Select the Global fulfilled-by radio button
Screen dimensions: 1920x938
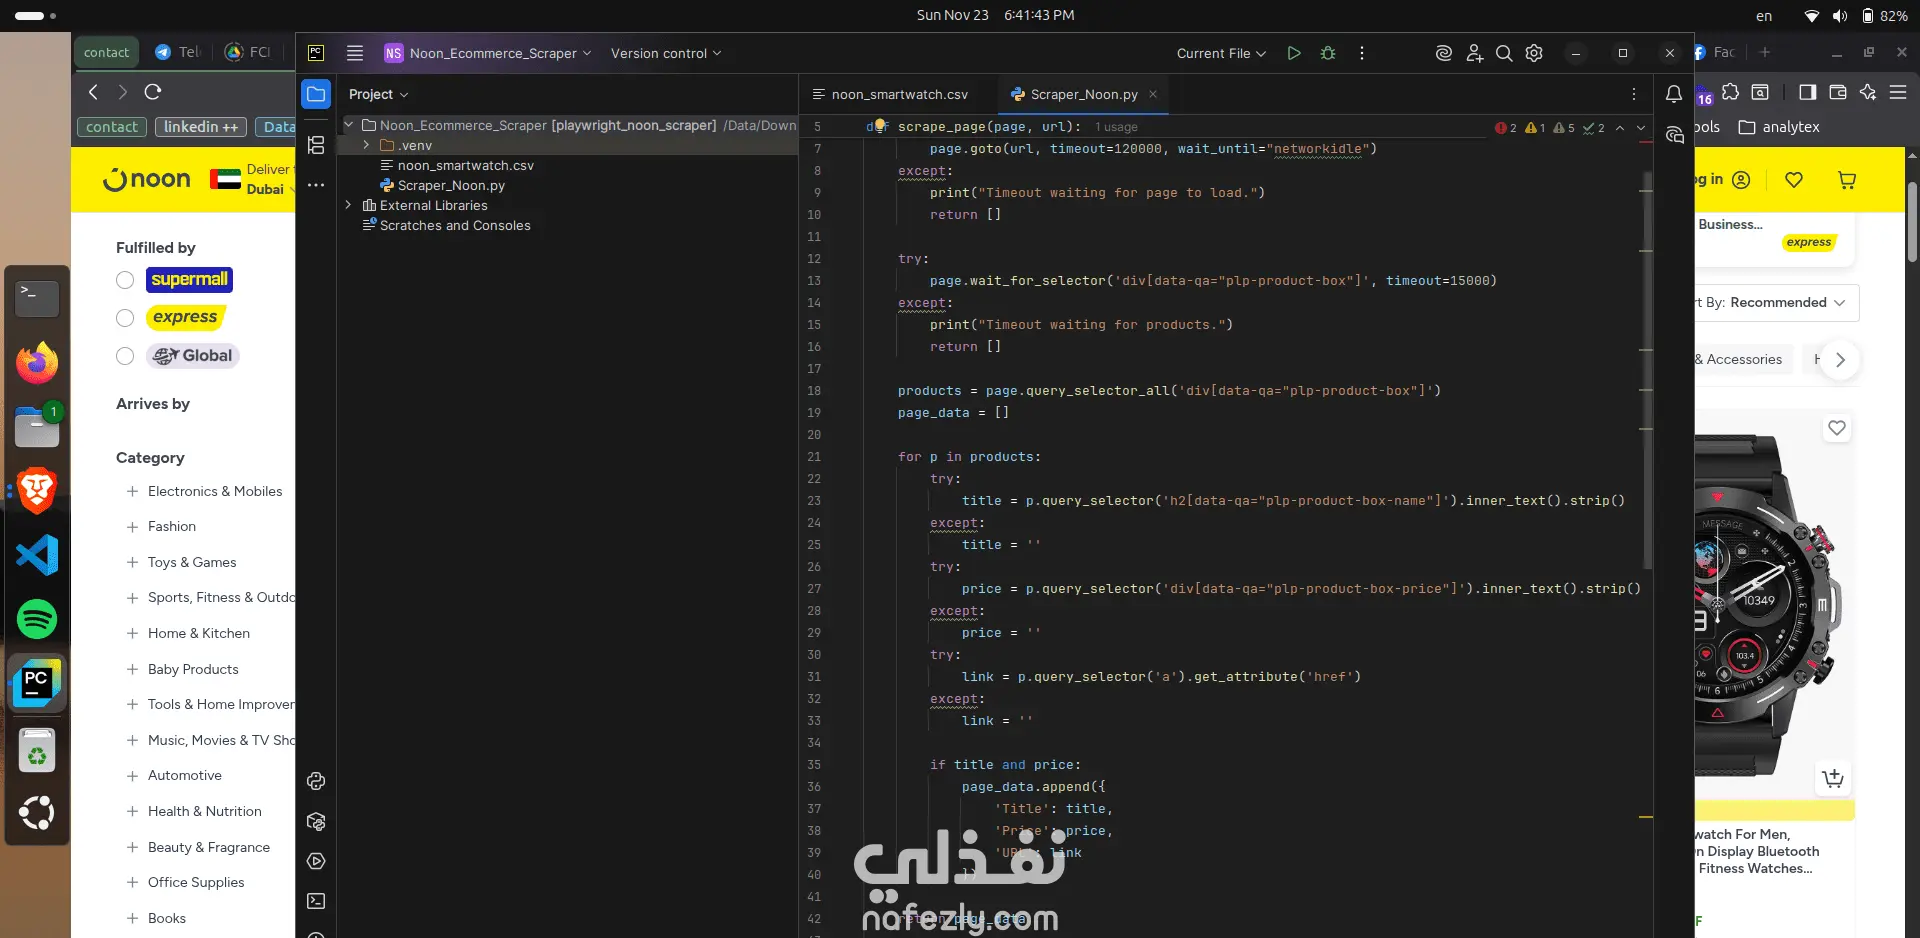coord(125,356)
